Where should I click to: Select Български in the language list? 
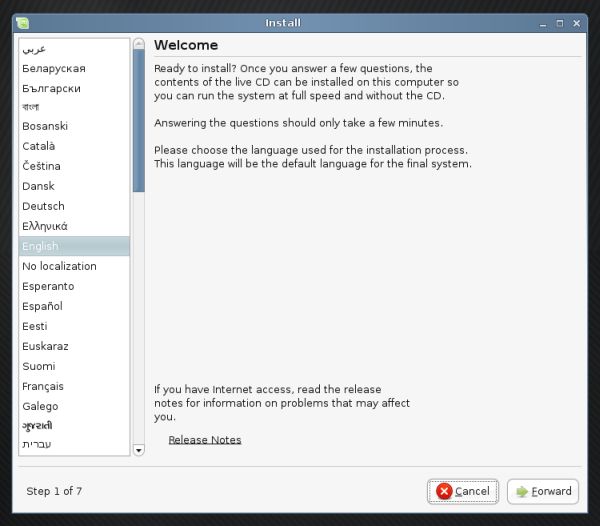pos(74,89)
